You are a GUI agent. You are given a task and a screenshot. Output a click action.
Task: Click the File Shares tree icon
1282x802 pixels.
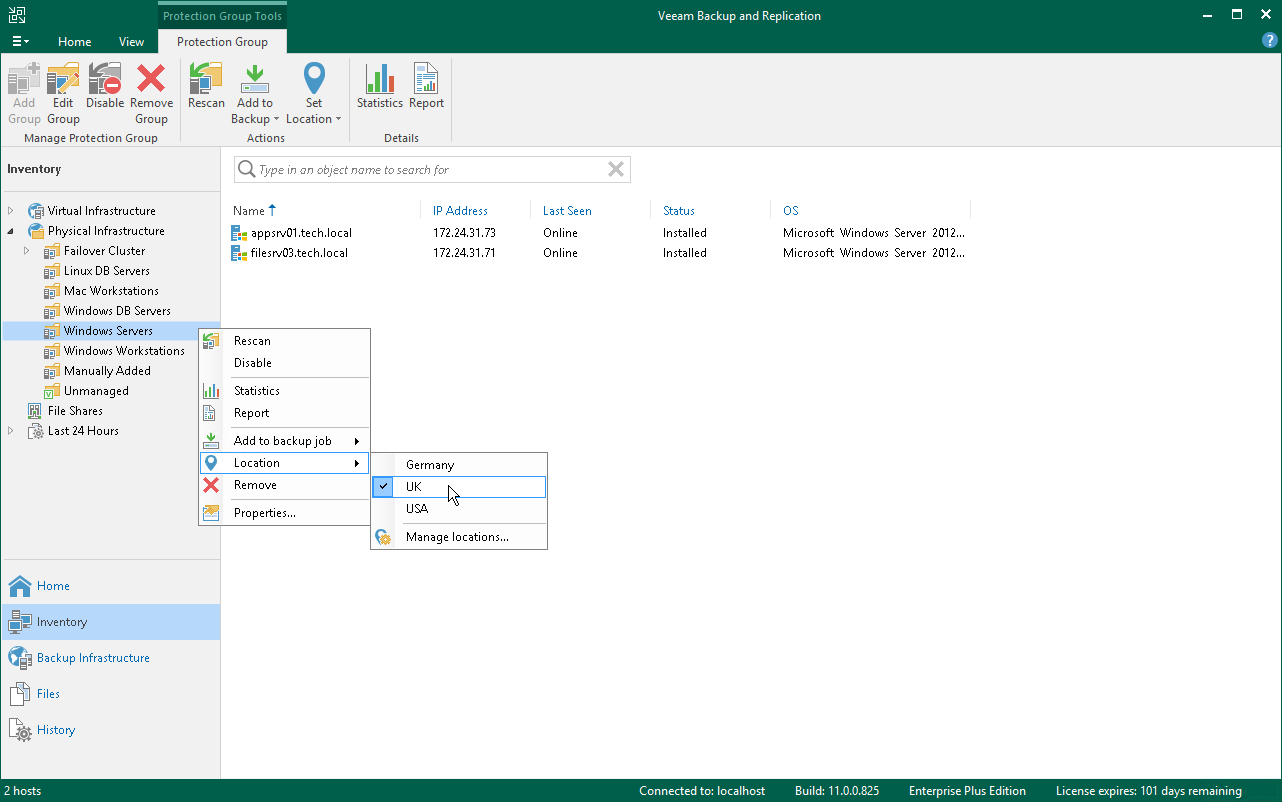pyautogui.click(x=36, y=411)
